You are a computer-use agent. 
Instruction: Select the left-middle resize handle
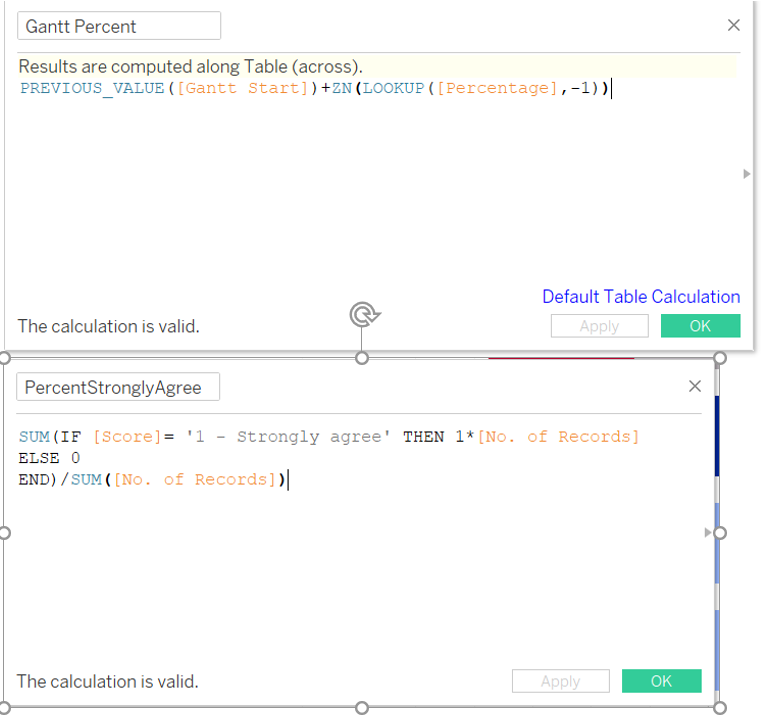tap(4, 533)
